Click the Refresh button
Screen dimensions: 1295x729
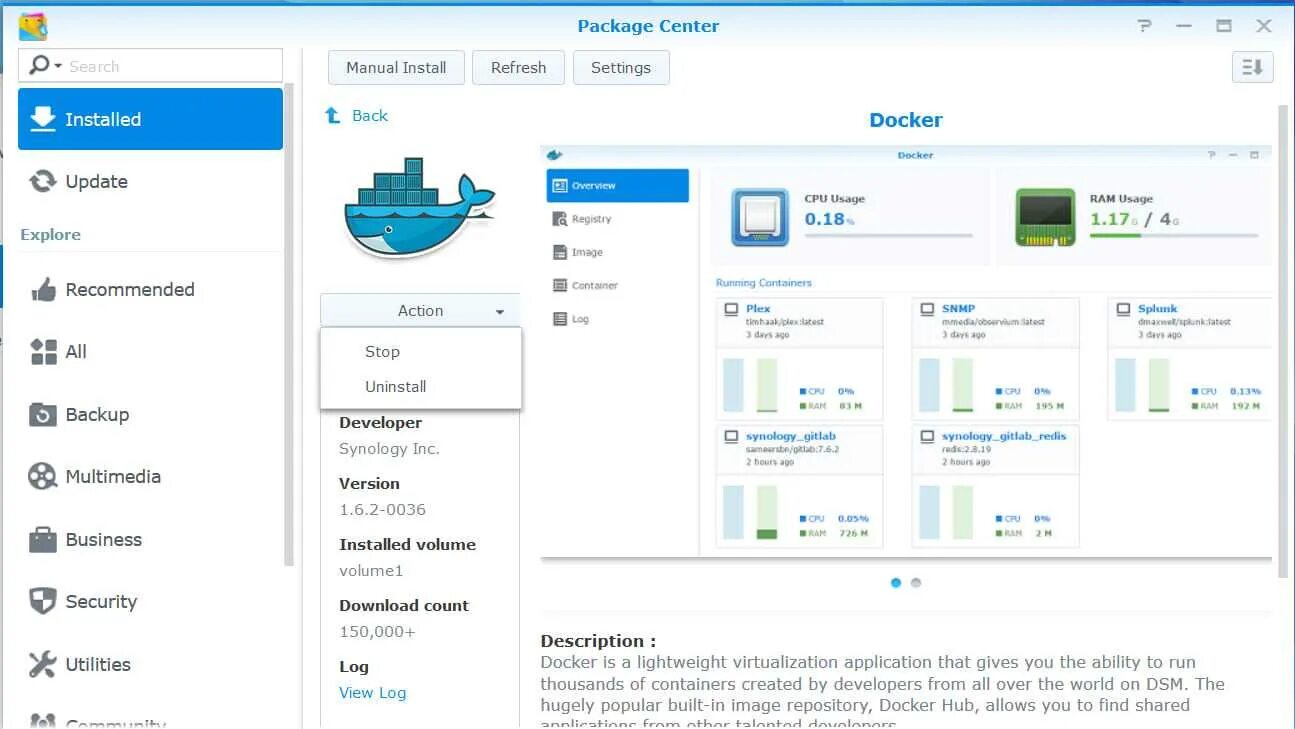pos(518,67)
